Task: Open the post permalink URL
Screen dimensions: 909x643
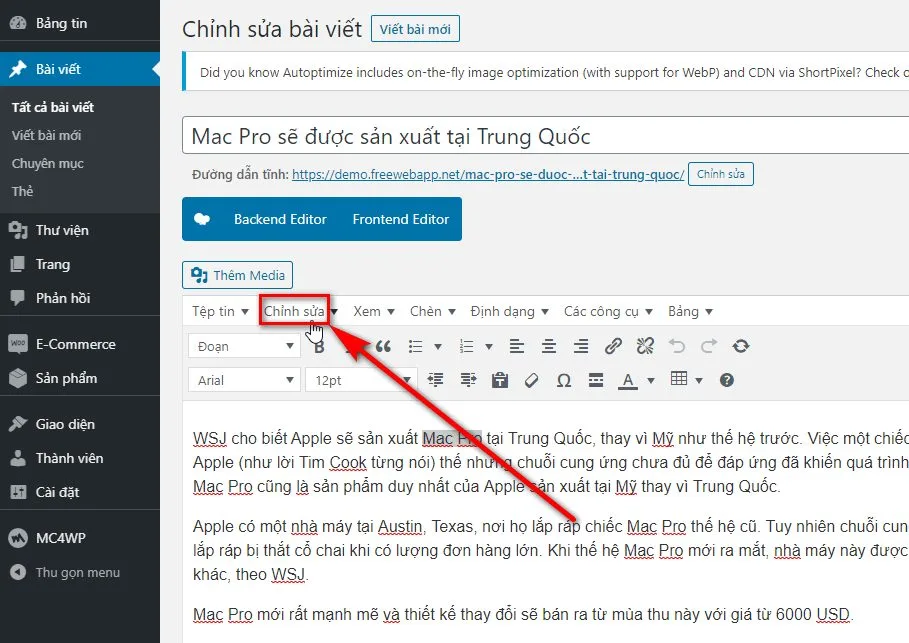Action: click(x=488, y=175)
